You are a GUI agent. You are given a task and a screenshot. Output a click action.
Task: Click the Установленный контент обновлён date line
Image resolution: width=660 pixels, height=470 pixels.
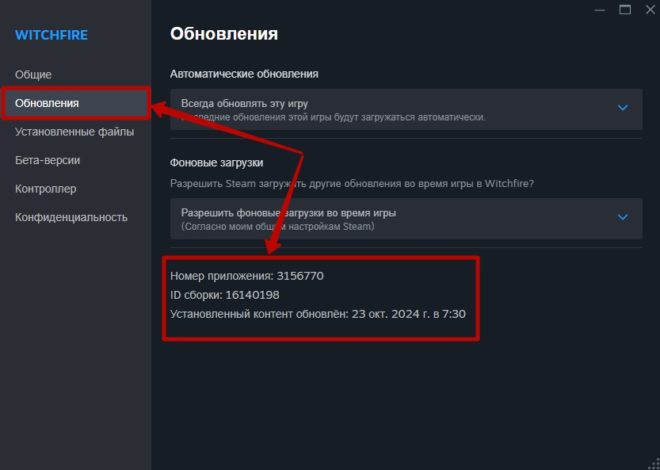pos(318,314)
